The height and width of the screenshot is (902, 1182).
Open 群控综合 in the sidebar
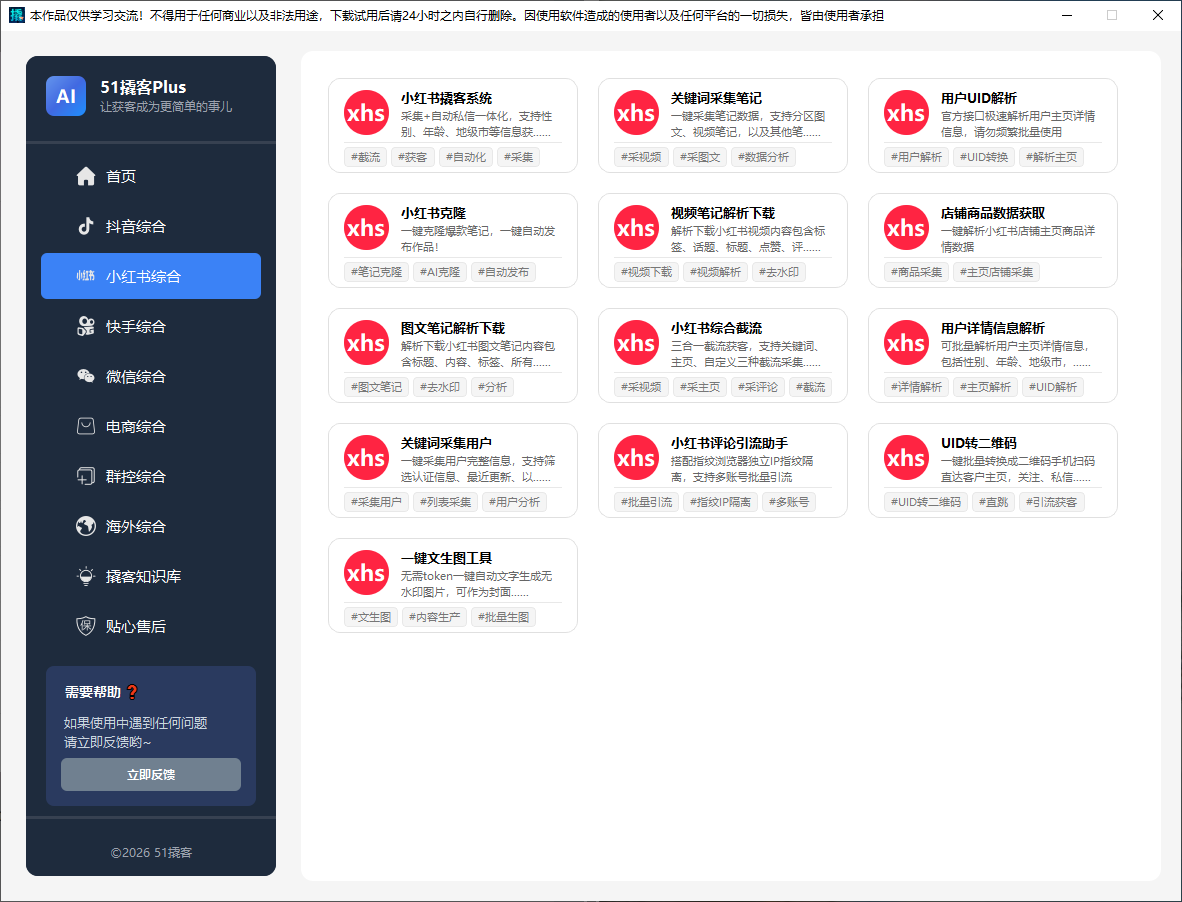(x=151, y=476)
